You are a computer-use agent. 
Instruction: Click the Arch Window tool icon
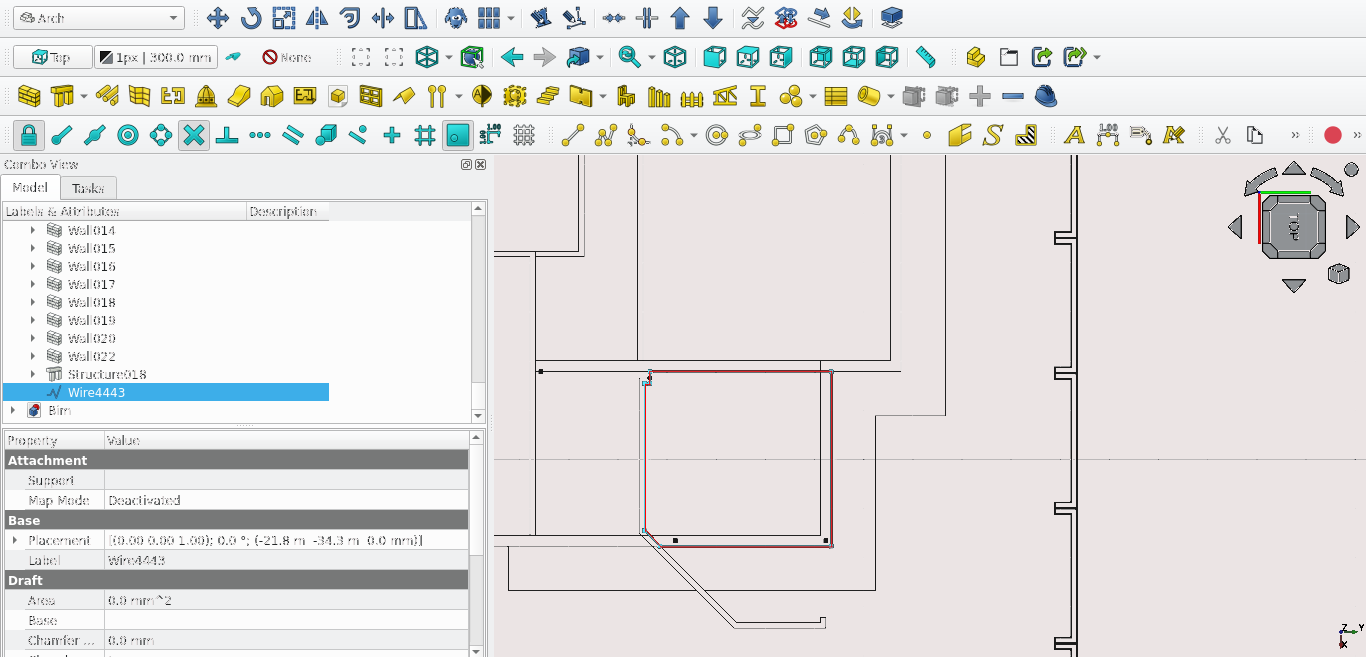(x=370, y=97)
